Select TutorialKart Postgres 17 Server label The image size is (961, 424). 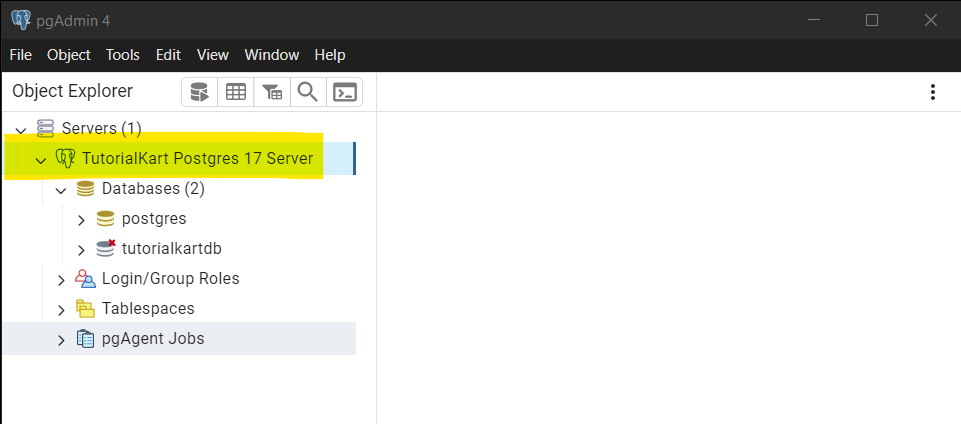pyautogui.click(x=197, y=159)
